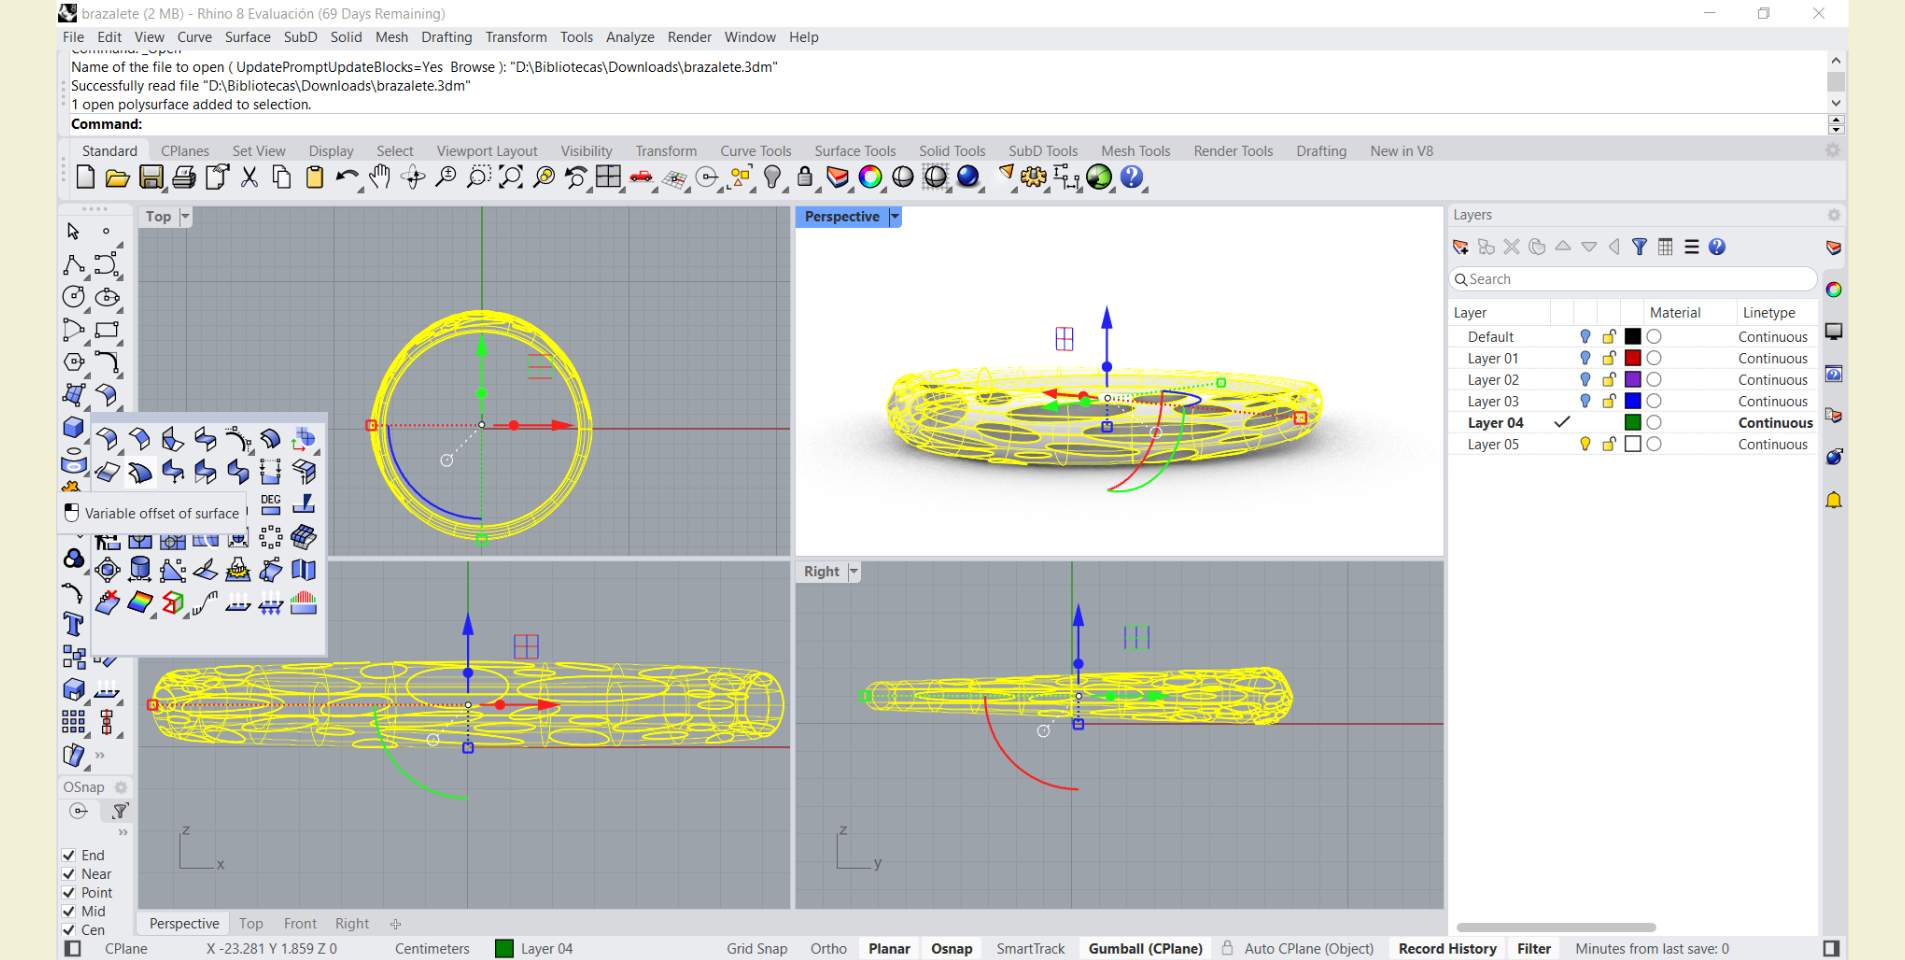This screenshot has width=1905, height=960.
Task: Toggle the Near osnap checkbox
Action: point(69,874)
